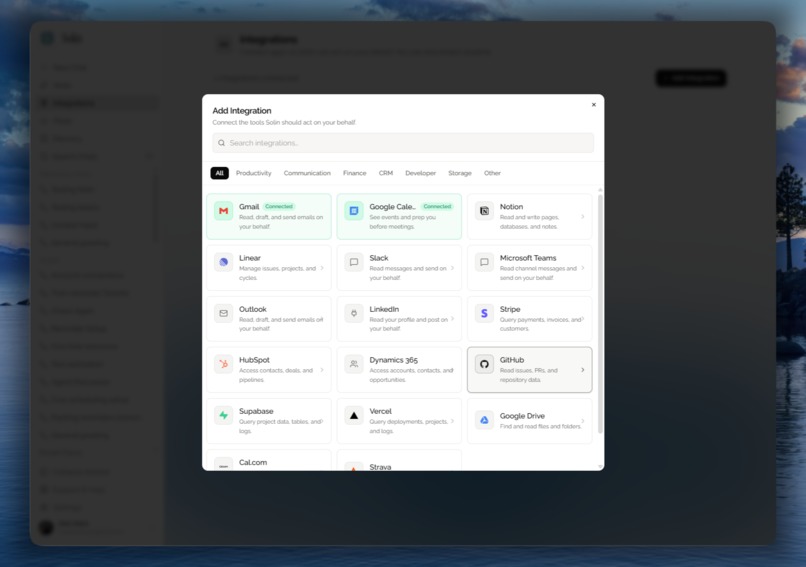Click the Stripe S logo icon

click(484, 313)
